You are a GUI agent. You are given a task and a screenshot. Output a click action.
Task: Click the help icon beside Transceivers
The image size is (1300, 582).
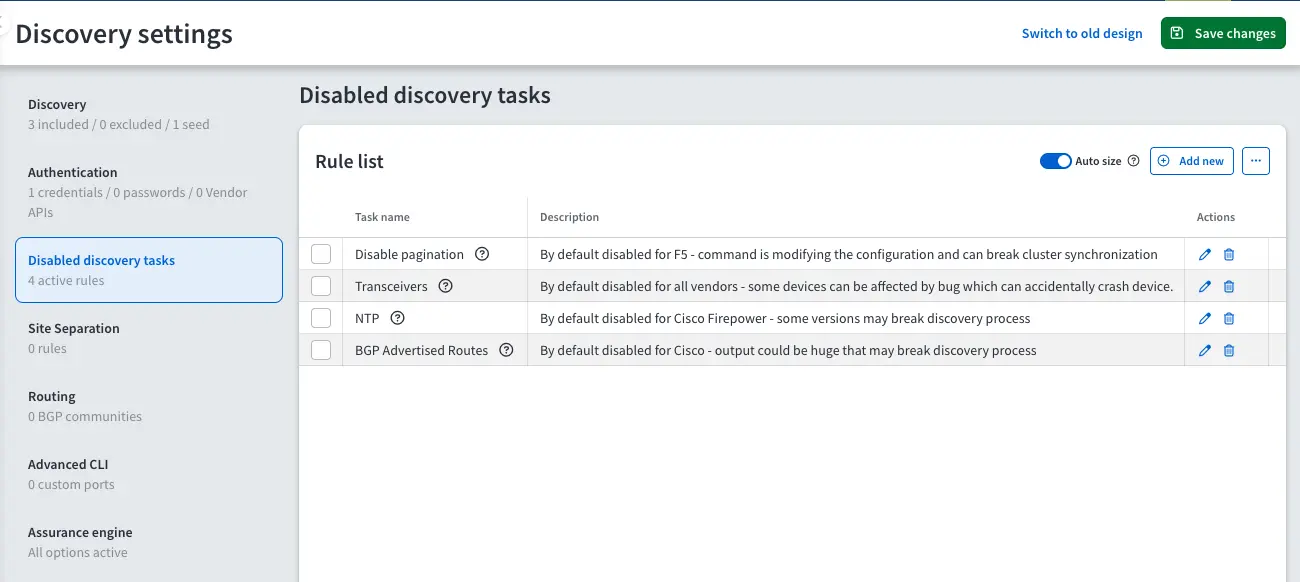(446, 286)
